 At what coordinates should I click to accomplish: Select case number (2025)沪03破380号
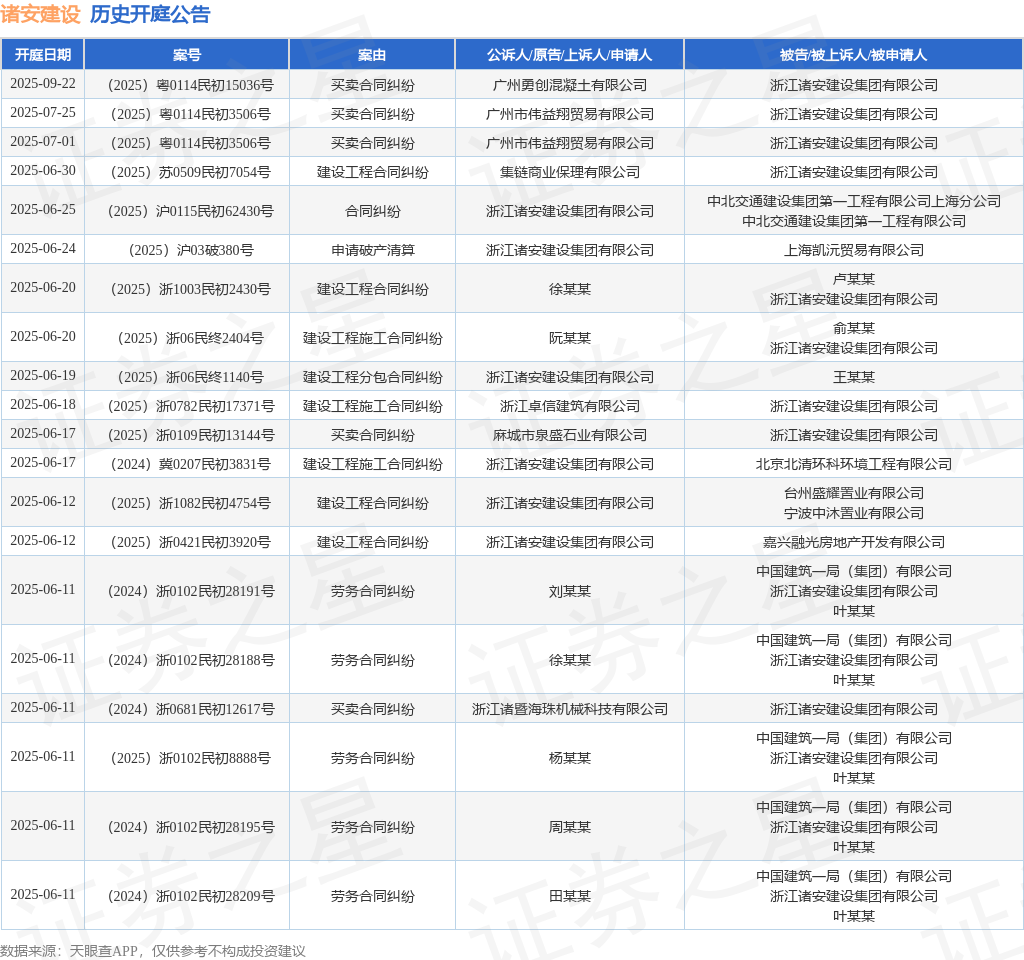(191, 251)
